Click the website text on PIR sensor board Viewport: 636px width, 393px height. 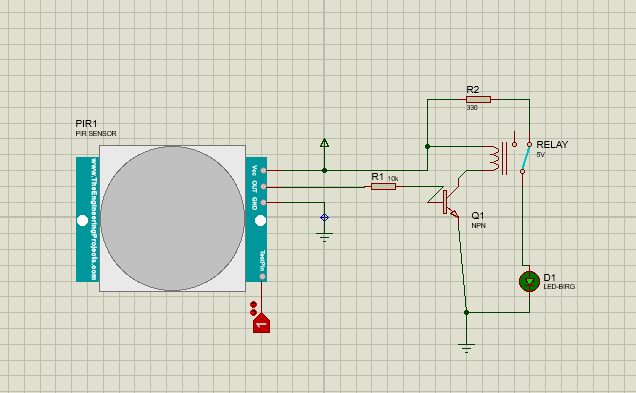pos(94,219)
